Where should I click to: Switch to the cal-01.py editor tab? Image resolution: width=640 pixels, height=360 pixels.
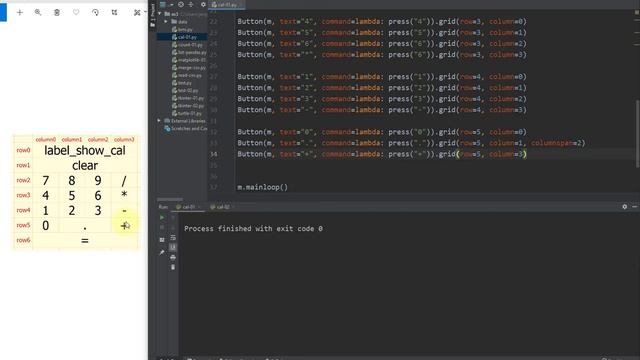coord(227,4)
